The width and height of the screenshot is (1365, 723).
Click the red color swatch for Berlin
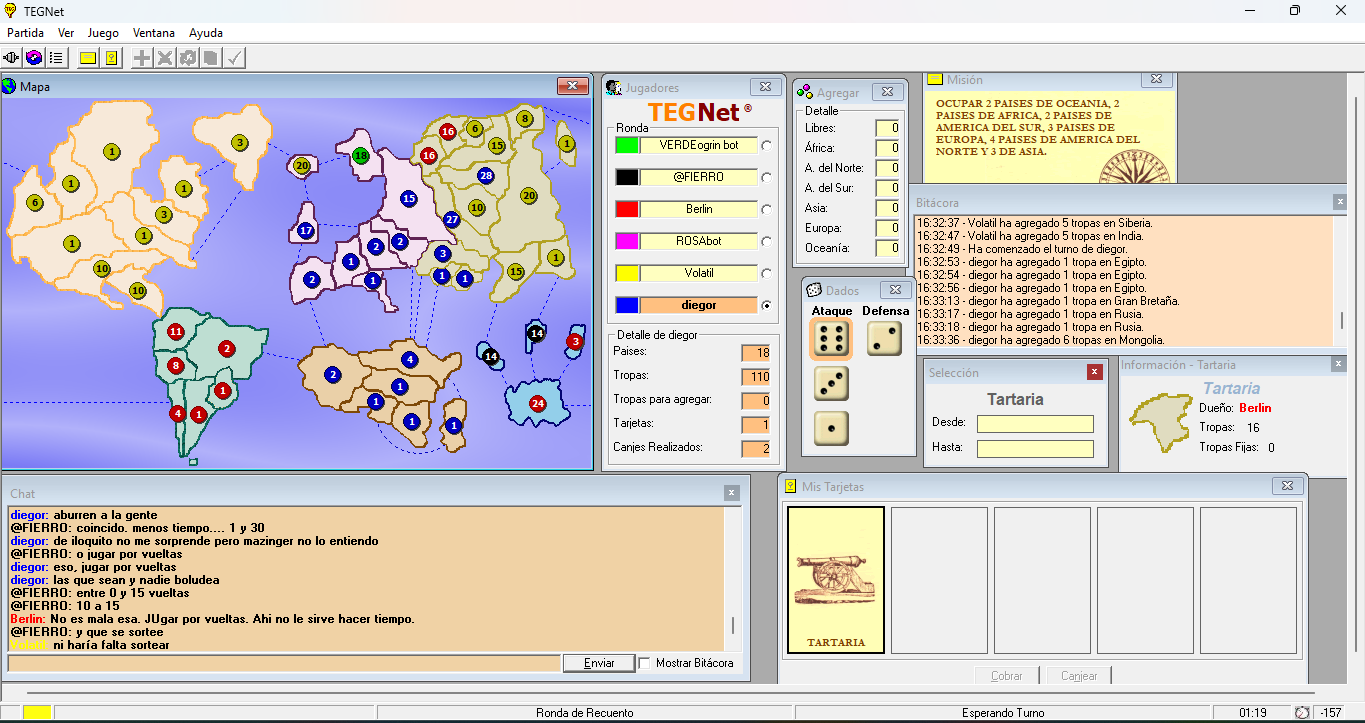pos(627,210)
